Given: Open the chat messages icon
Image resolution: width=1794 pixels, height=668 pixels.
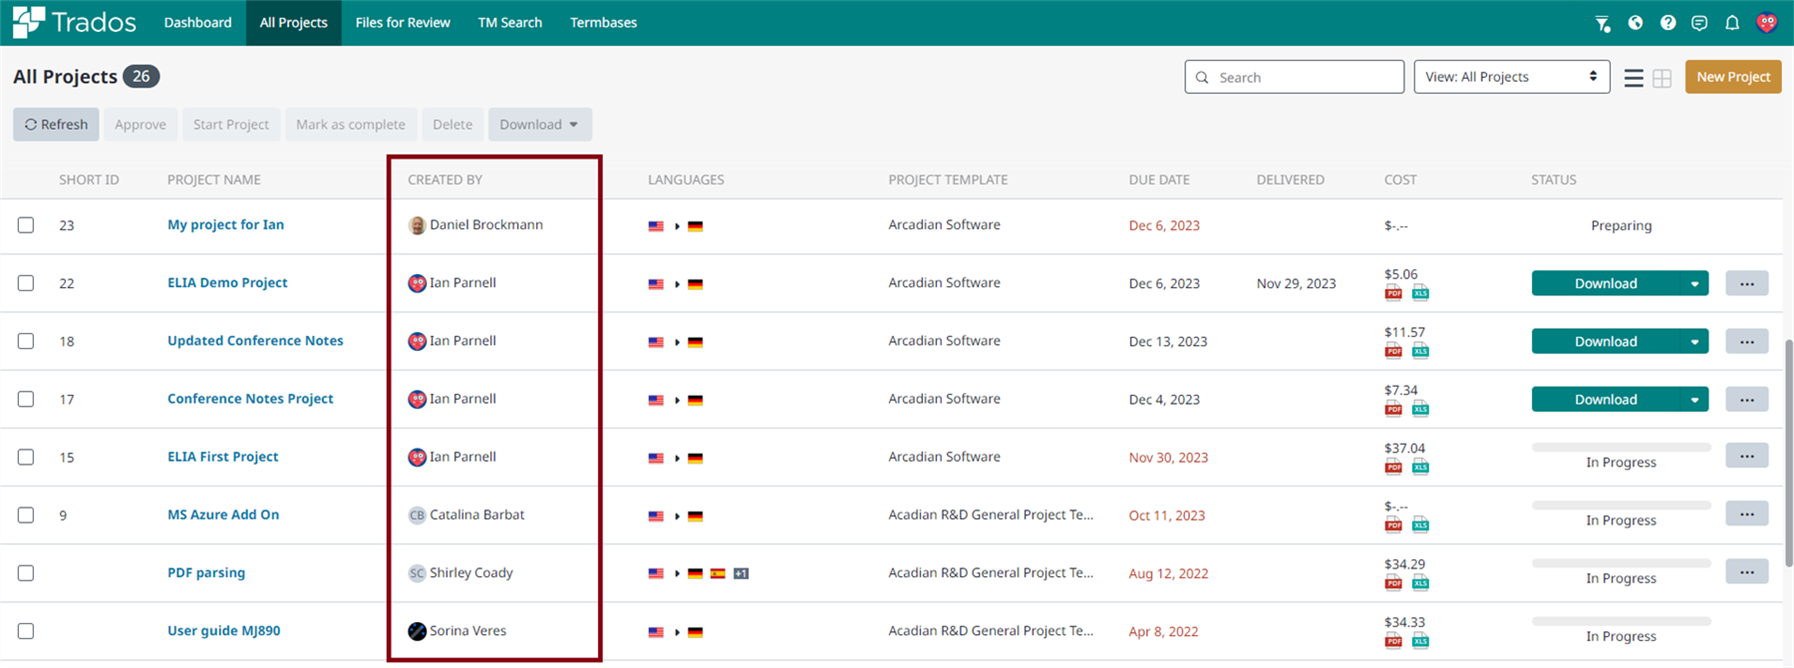Looking at the screenshot, I should pos(1700,22).
